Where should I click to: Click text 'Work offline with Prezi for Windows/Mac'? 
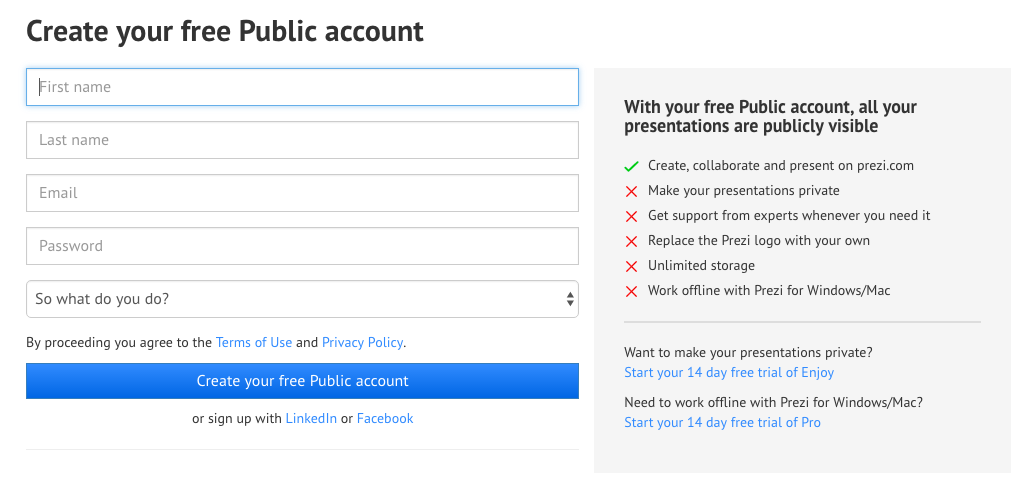point(769,290)
